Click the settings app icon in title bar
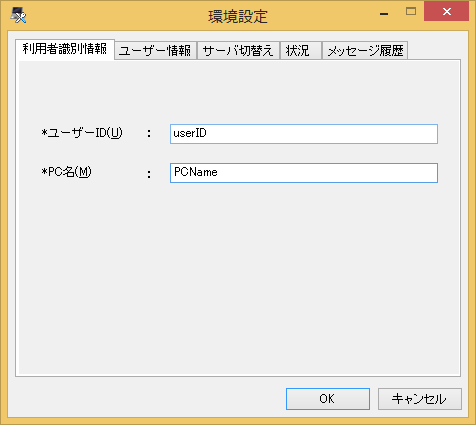The image size is (476, 425). coord(18,15)
